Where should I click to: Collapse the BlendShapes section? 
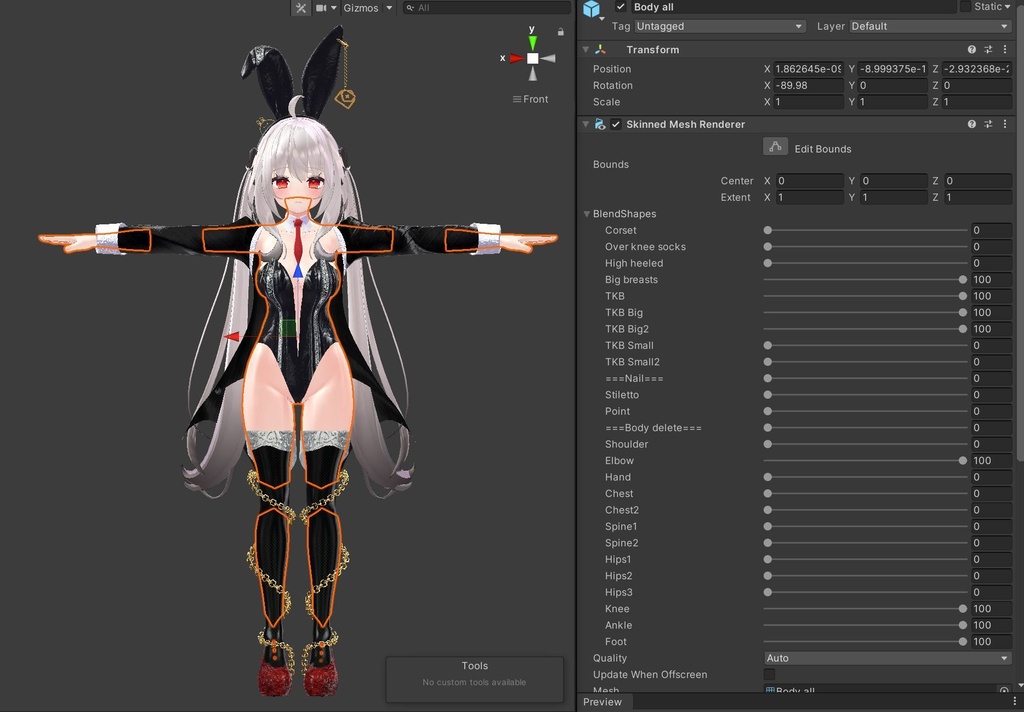[586, 213]
